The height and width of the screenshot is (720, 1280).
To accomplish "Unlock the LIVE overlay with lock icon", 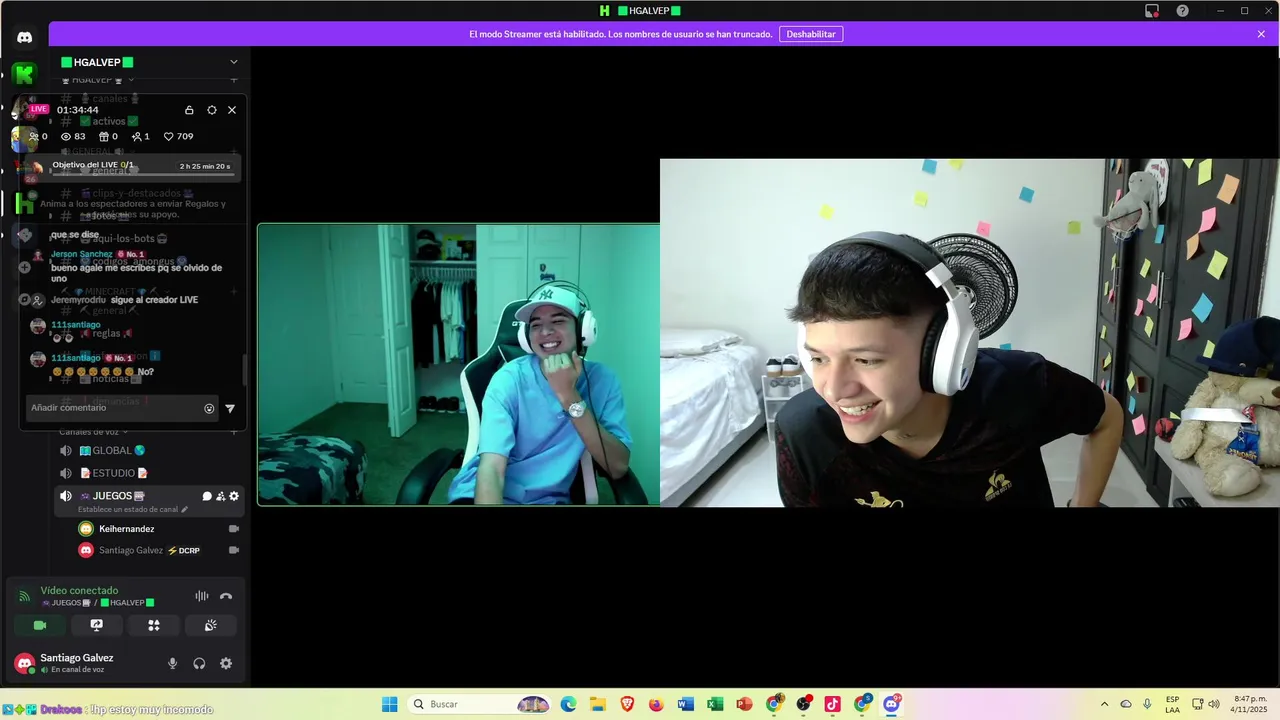I will point(190,110).
